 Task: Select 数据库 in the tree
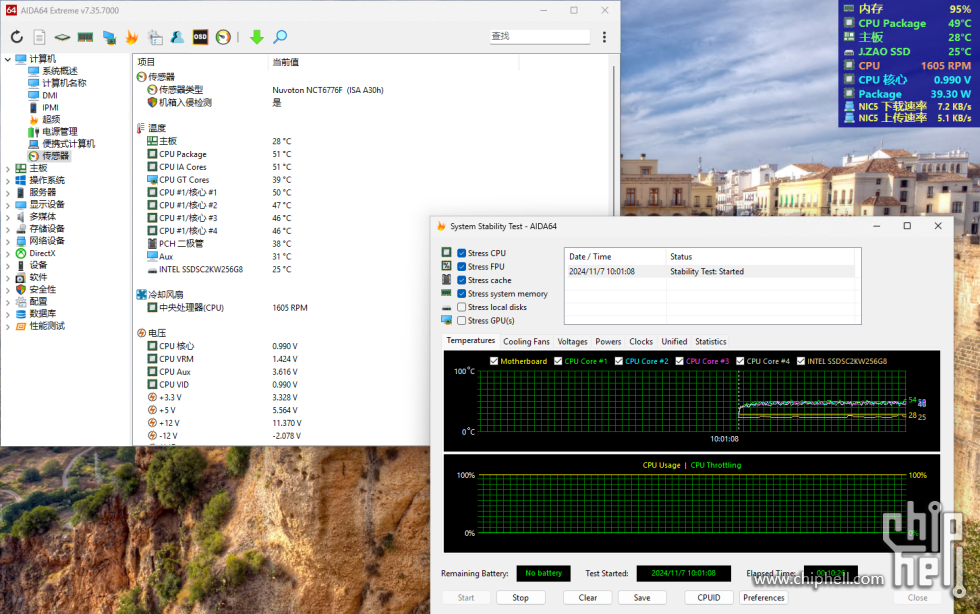[42, 314]
